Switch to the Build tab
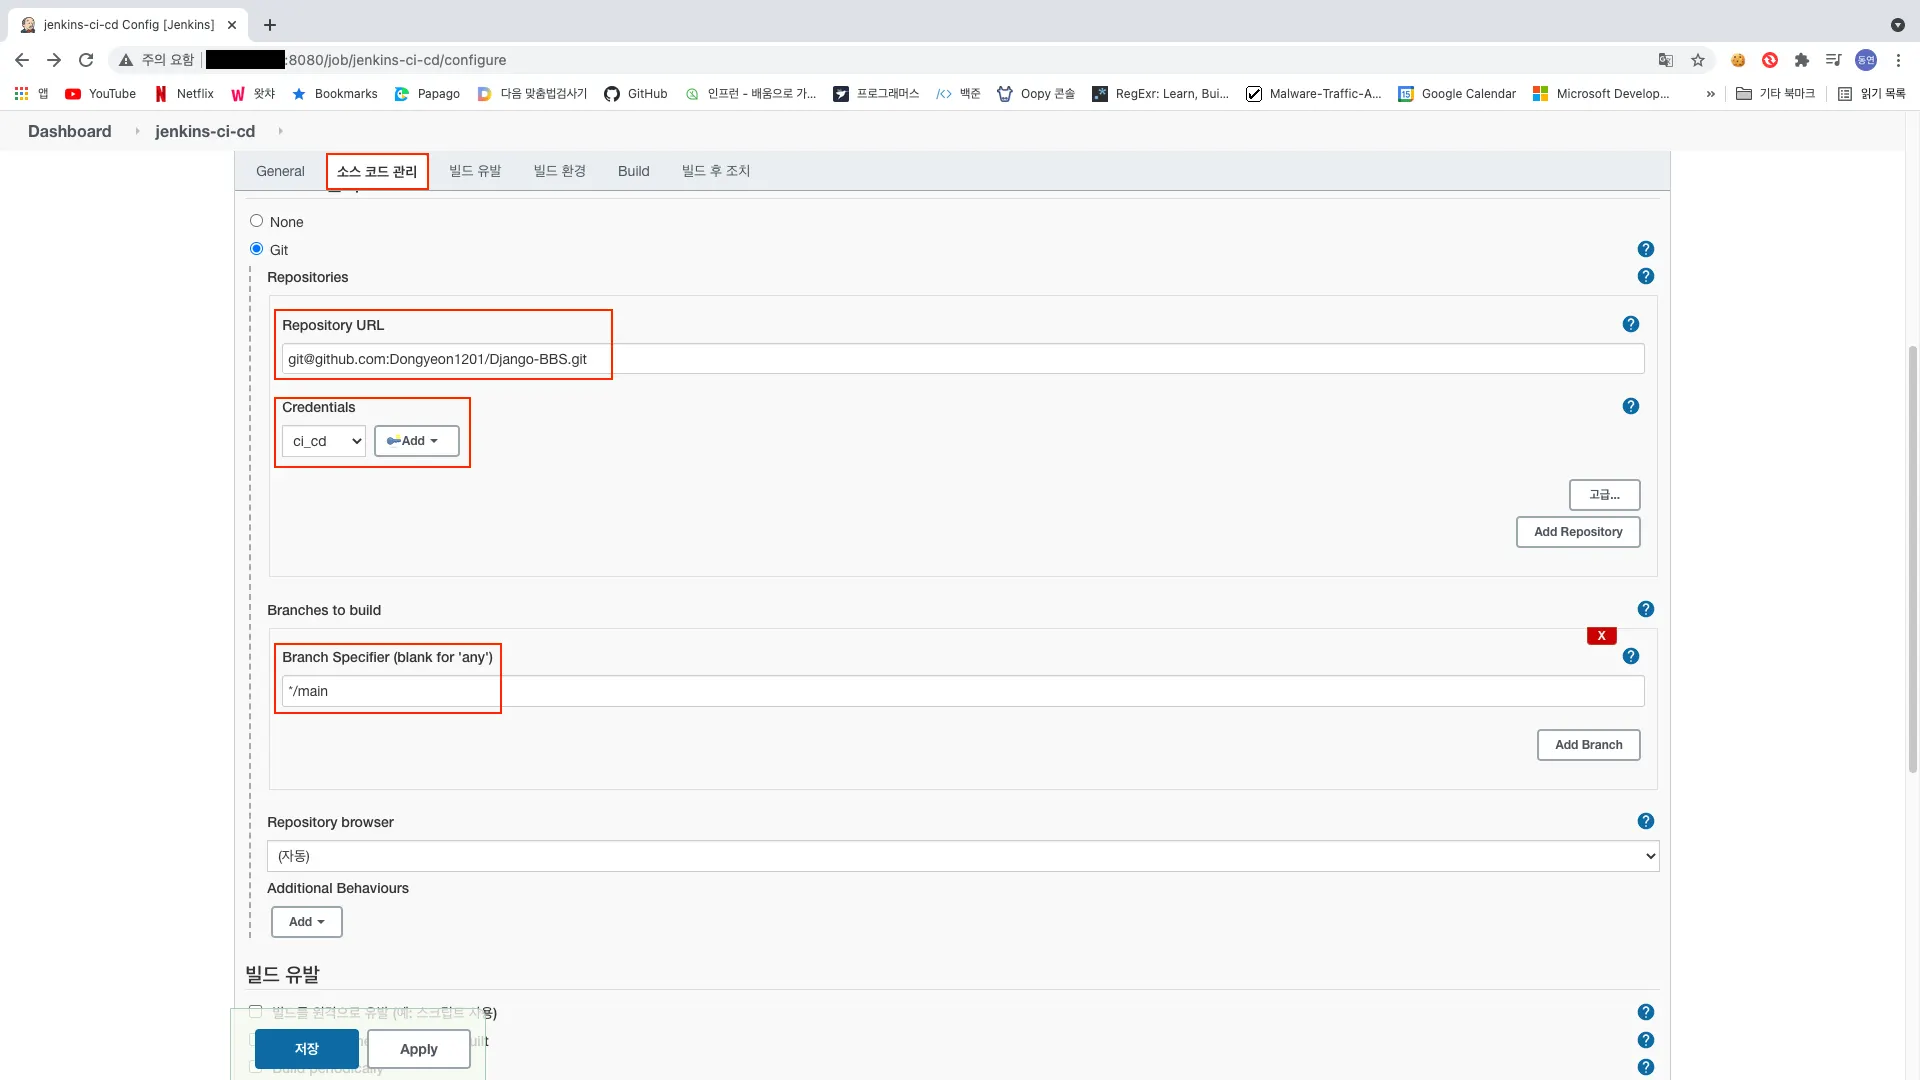Screen dimensions: 1920x1080 coord(633,171)
